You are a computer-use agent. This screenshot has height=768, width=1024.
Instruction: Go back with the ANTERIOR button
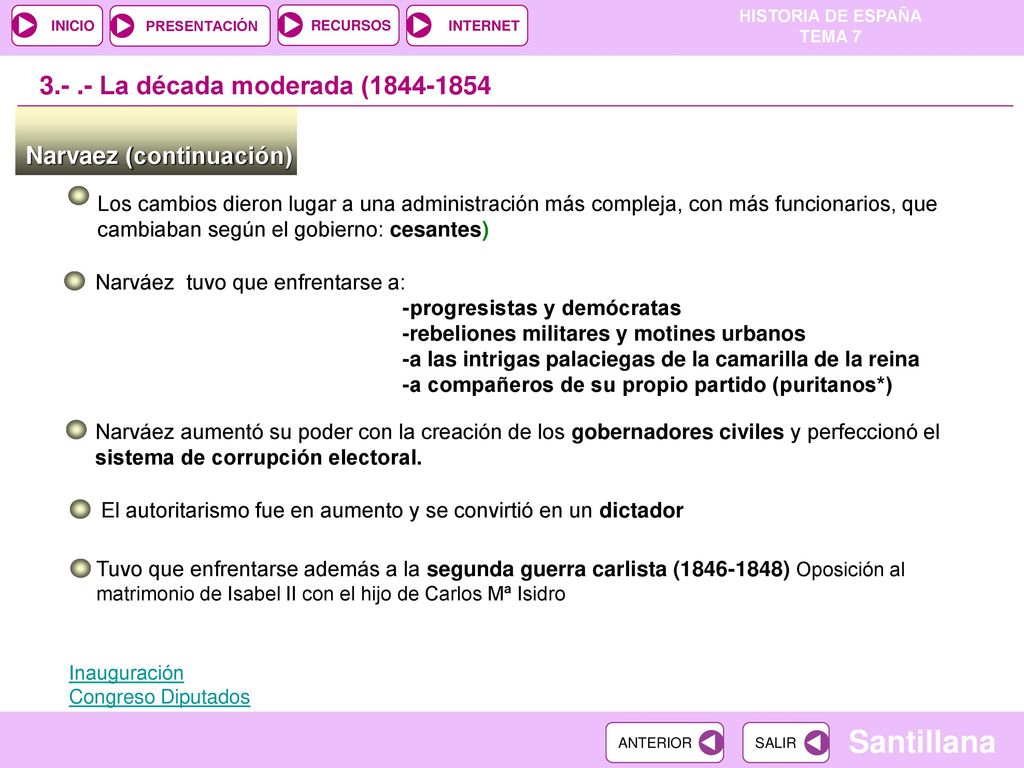pos(665,743)
